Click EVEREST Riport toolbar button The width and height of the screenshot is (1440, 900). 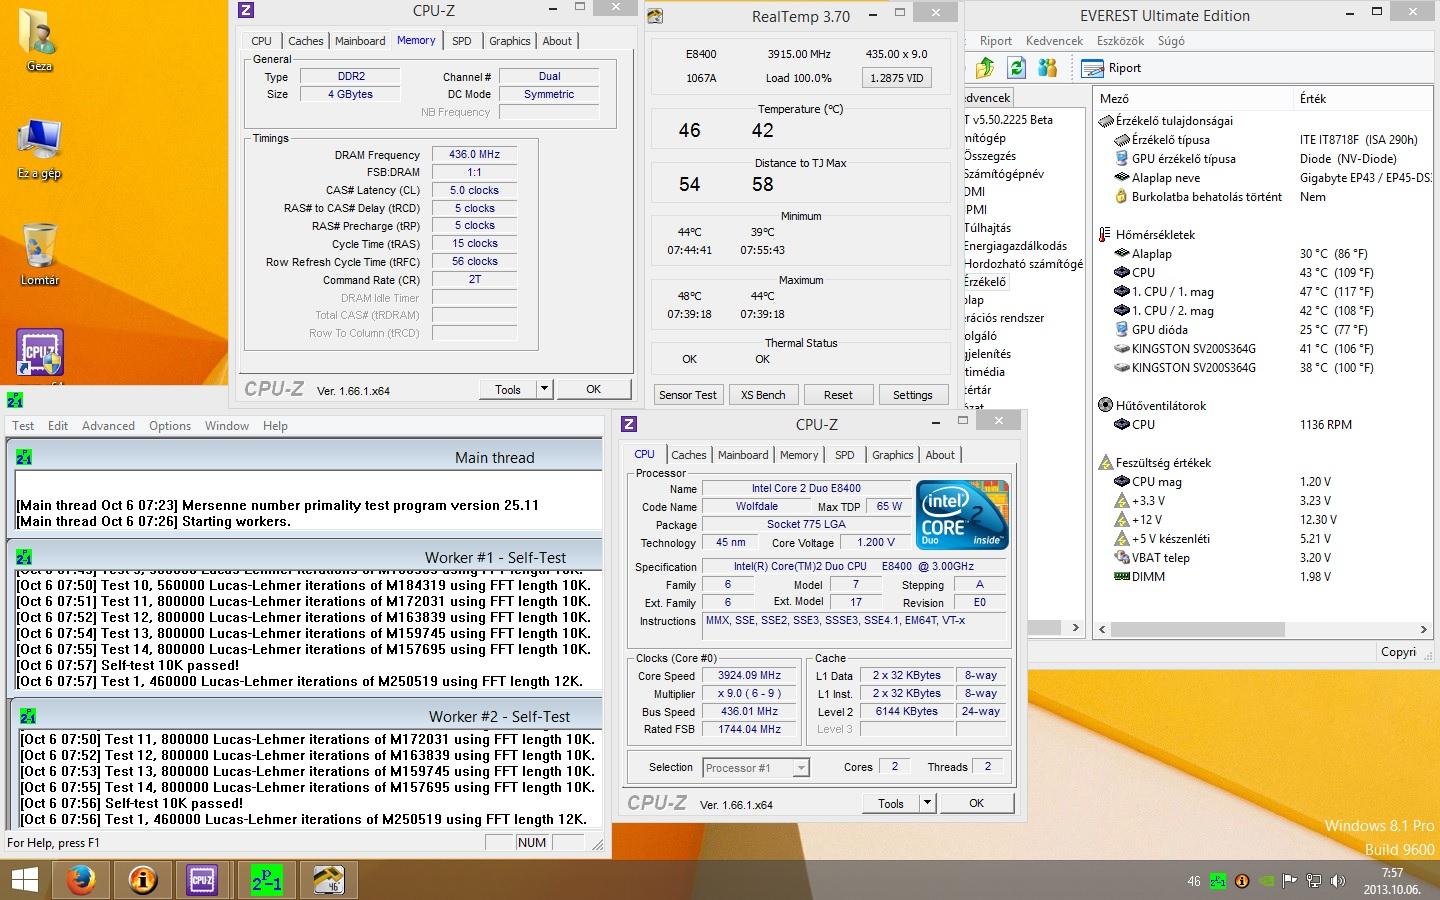1112,68
